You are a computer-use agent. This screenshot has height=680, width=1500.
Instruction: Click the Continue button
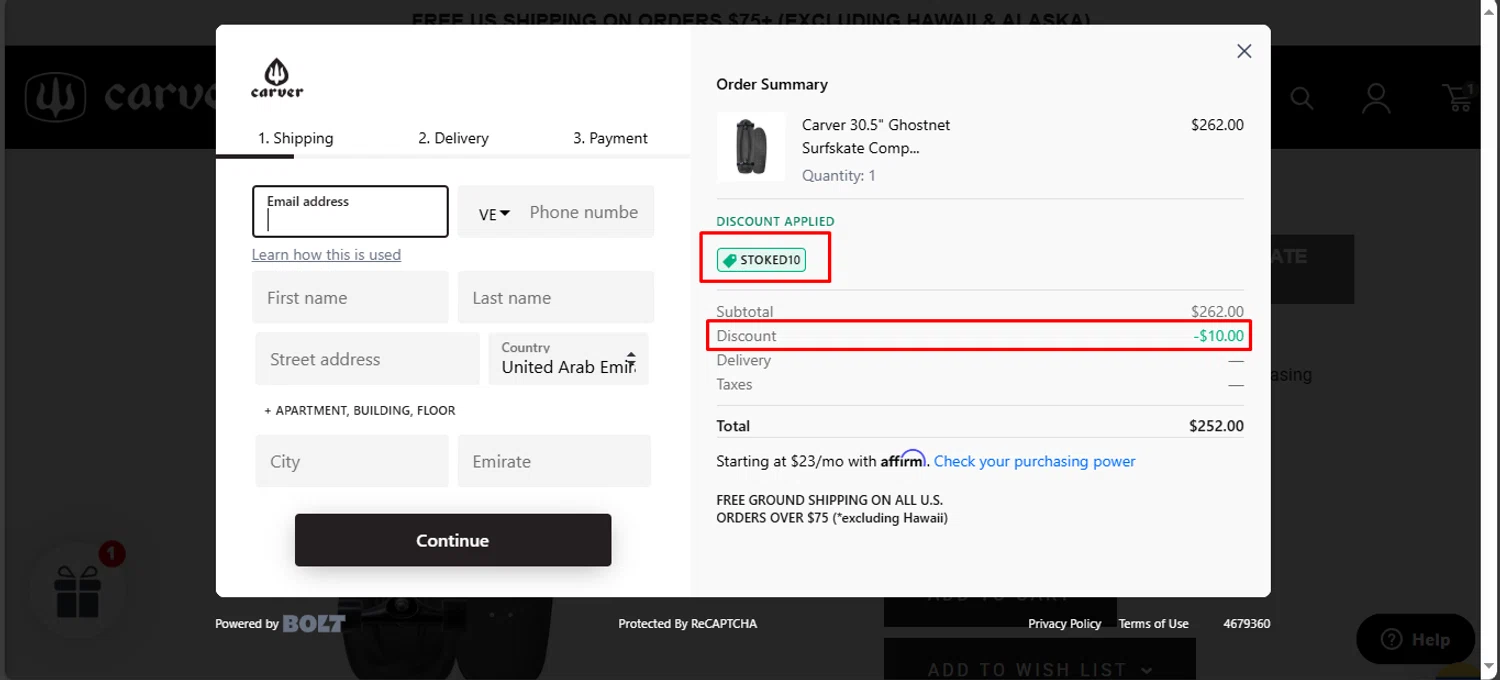453,540
